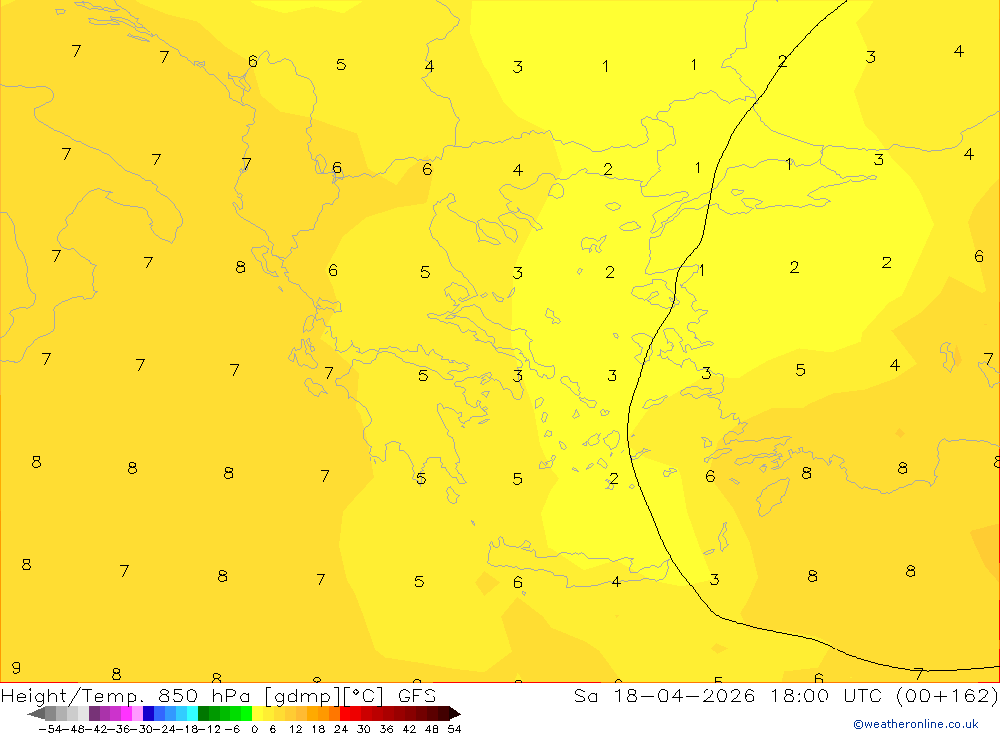Click the cyan legend swatch near -18
The width and height of the screenshot is (1000, 733).
coord(192,714)
